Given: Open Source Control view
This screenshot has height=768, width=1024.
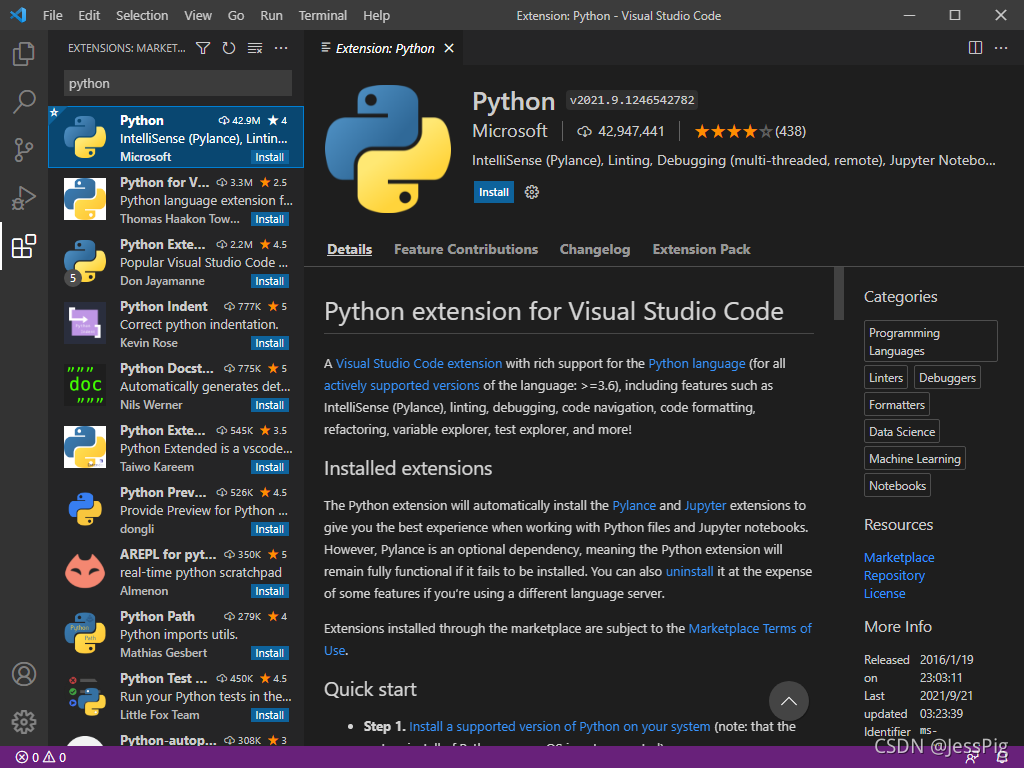Looking at the screenshot, I should coord(24,150).
